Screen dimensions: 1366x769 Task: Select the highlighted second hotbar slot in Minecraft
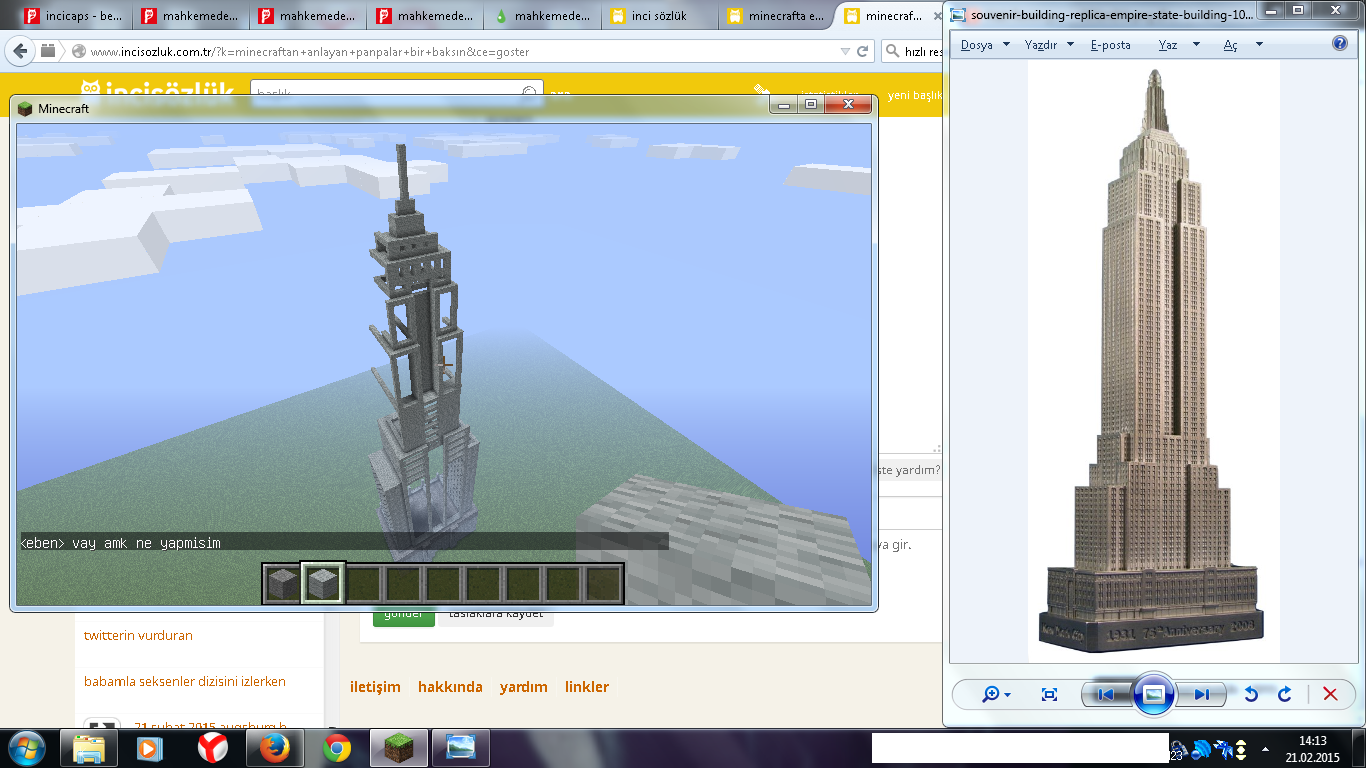click(x=323, y=584)
